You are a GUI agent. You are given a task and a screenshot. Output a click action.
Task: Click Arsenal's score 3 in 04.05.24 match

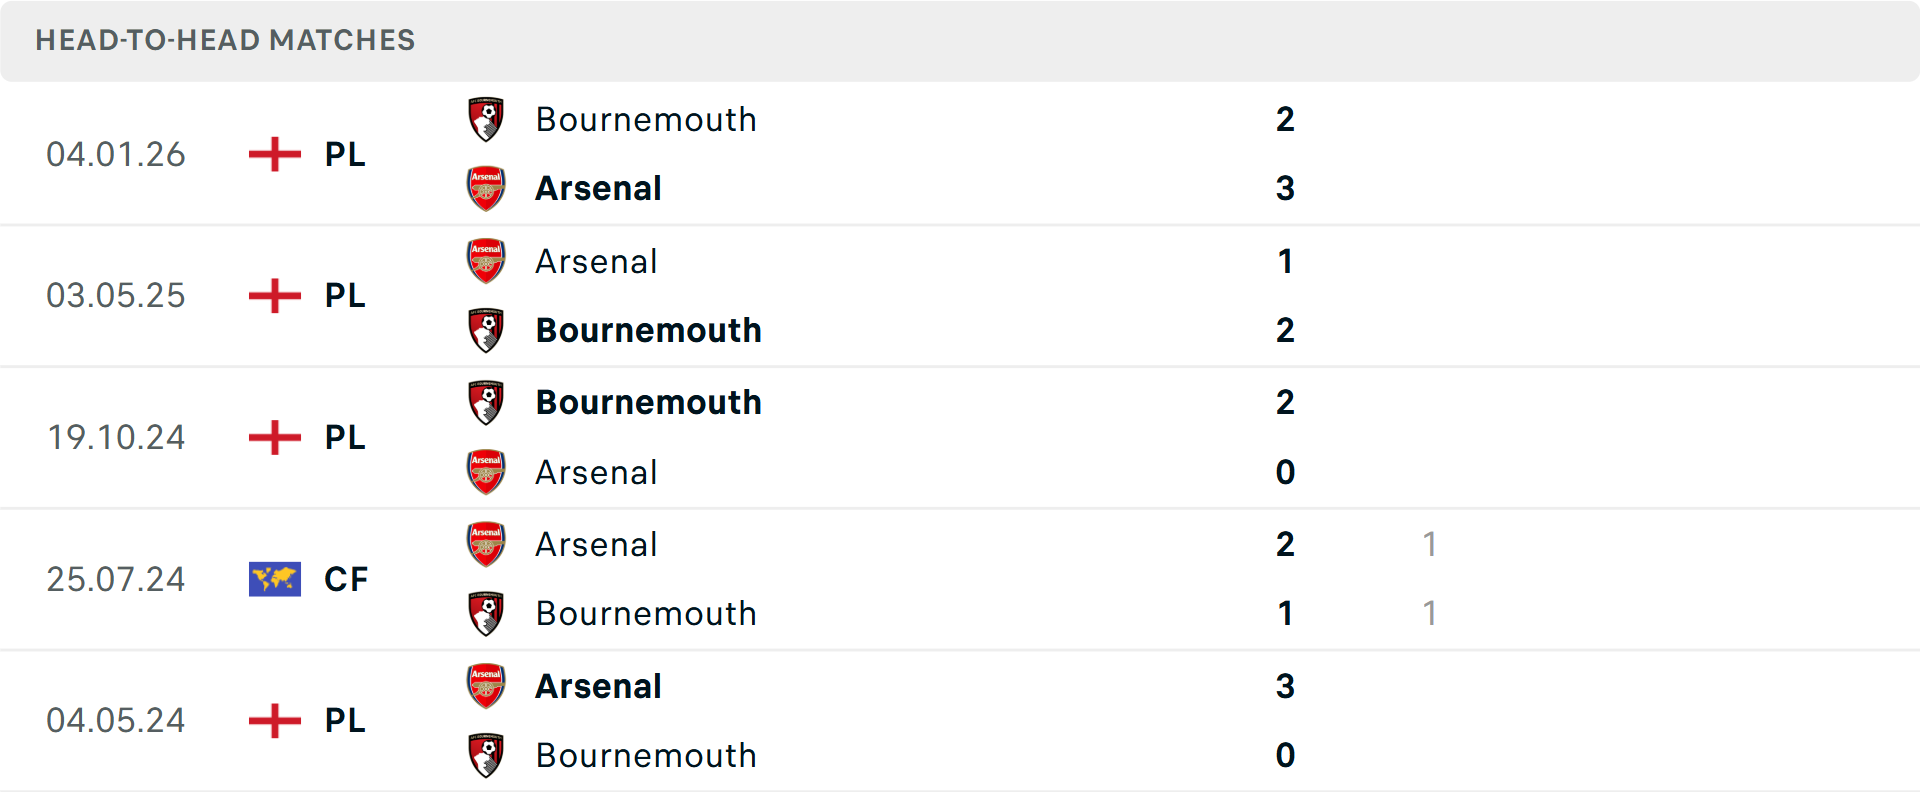1285,686
